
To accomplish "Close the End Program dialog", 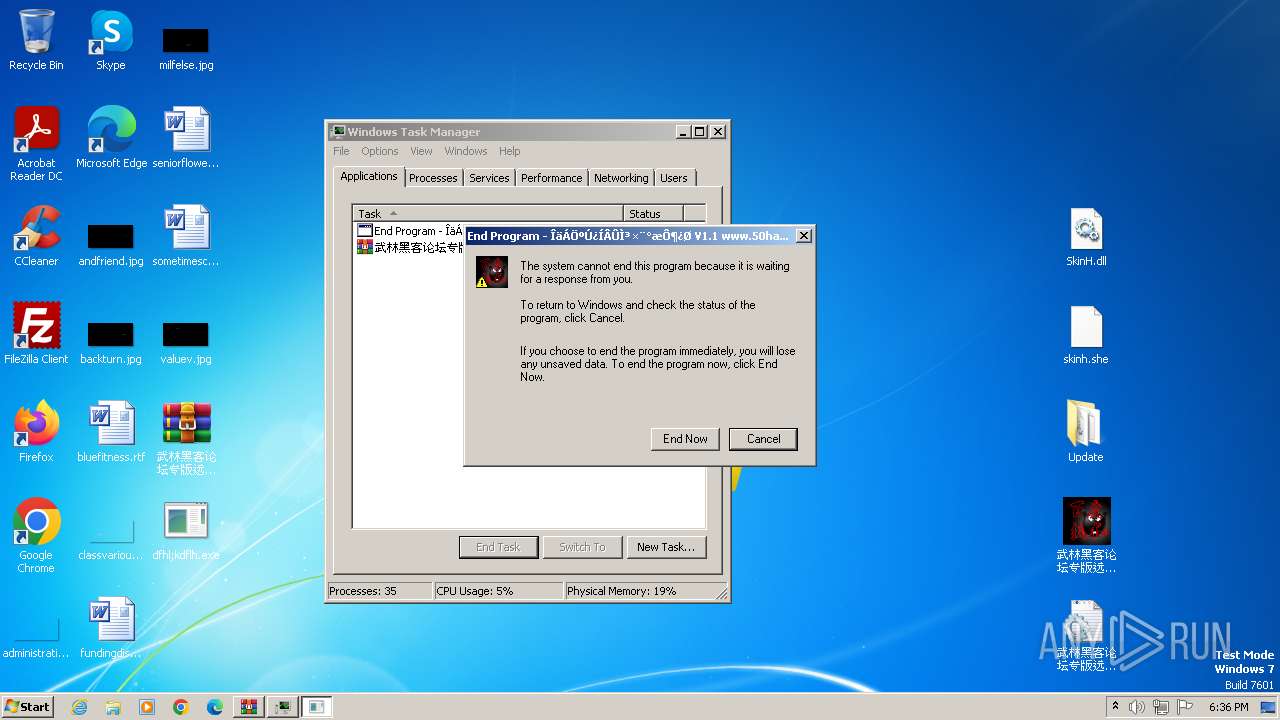I will (x=803, y=236).
